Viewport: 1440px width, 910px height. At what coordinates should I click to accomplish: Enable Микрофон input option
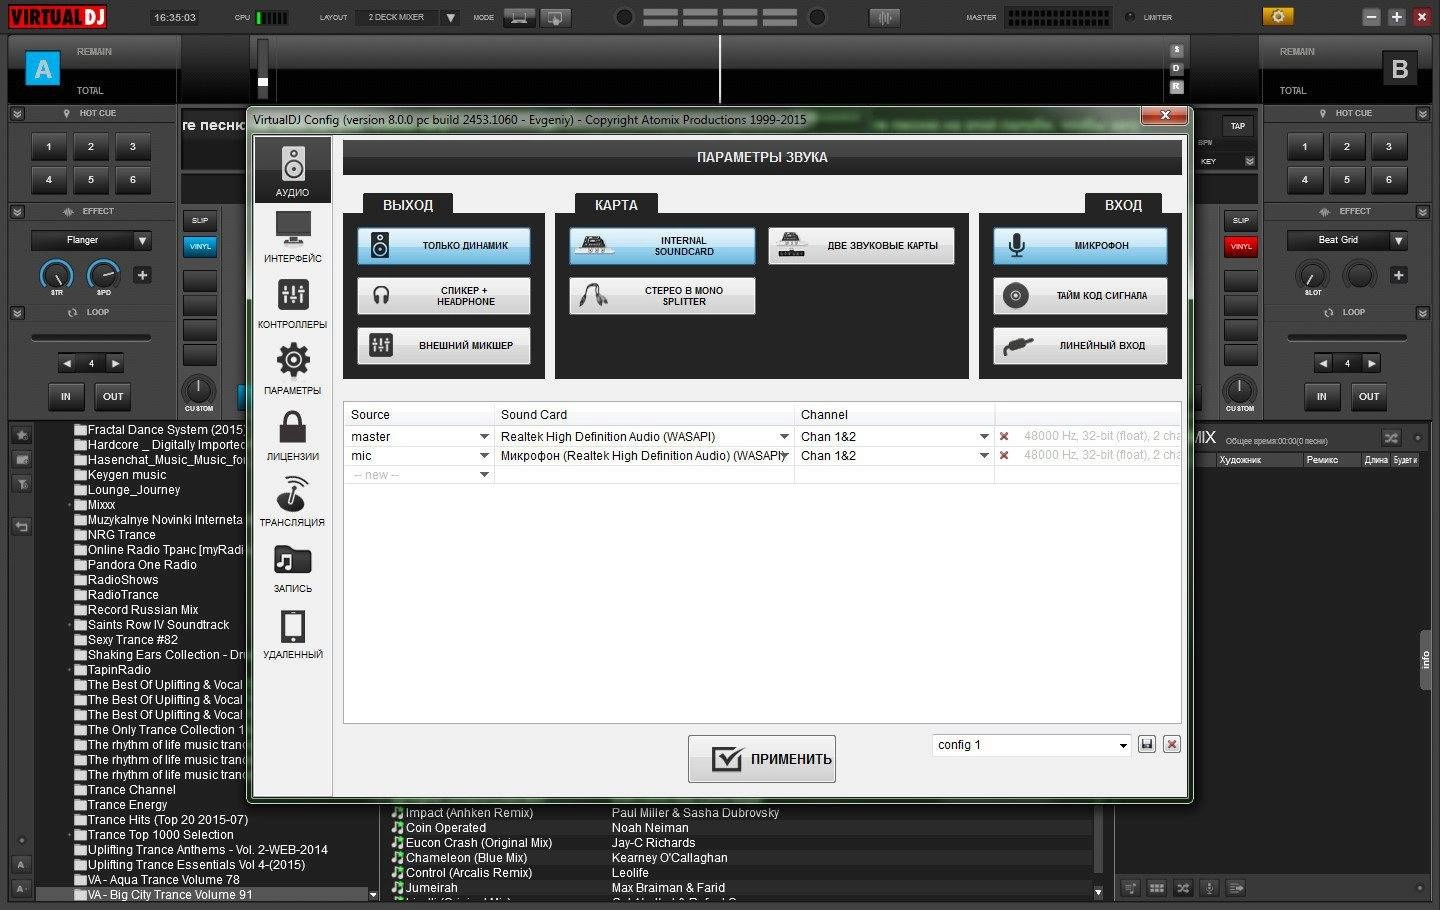(x=1080, y=246)
